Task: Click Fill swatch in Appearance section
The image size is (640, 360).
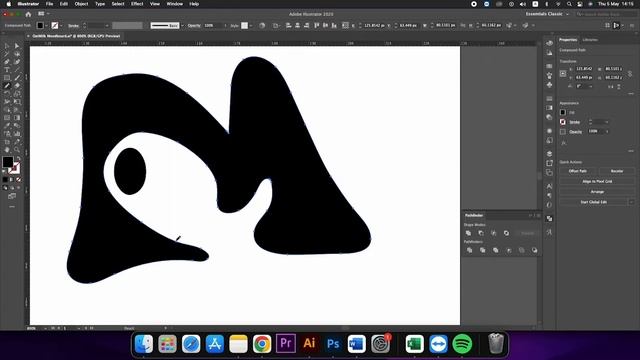Action: [563, 112]
